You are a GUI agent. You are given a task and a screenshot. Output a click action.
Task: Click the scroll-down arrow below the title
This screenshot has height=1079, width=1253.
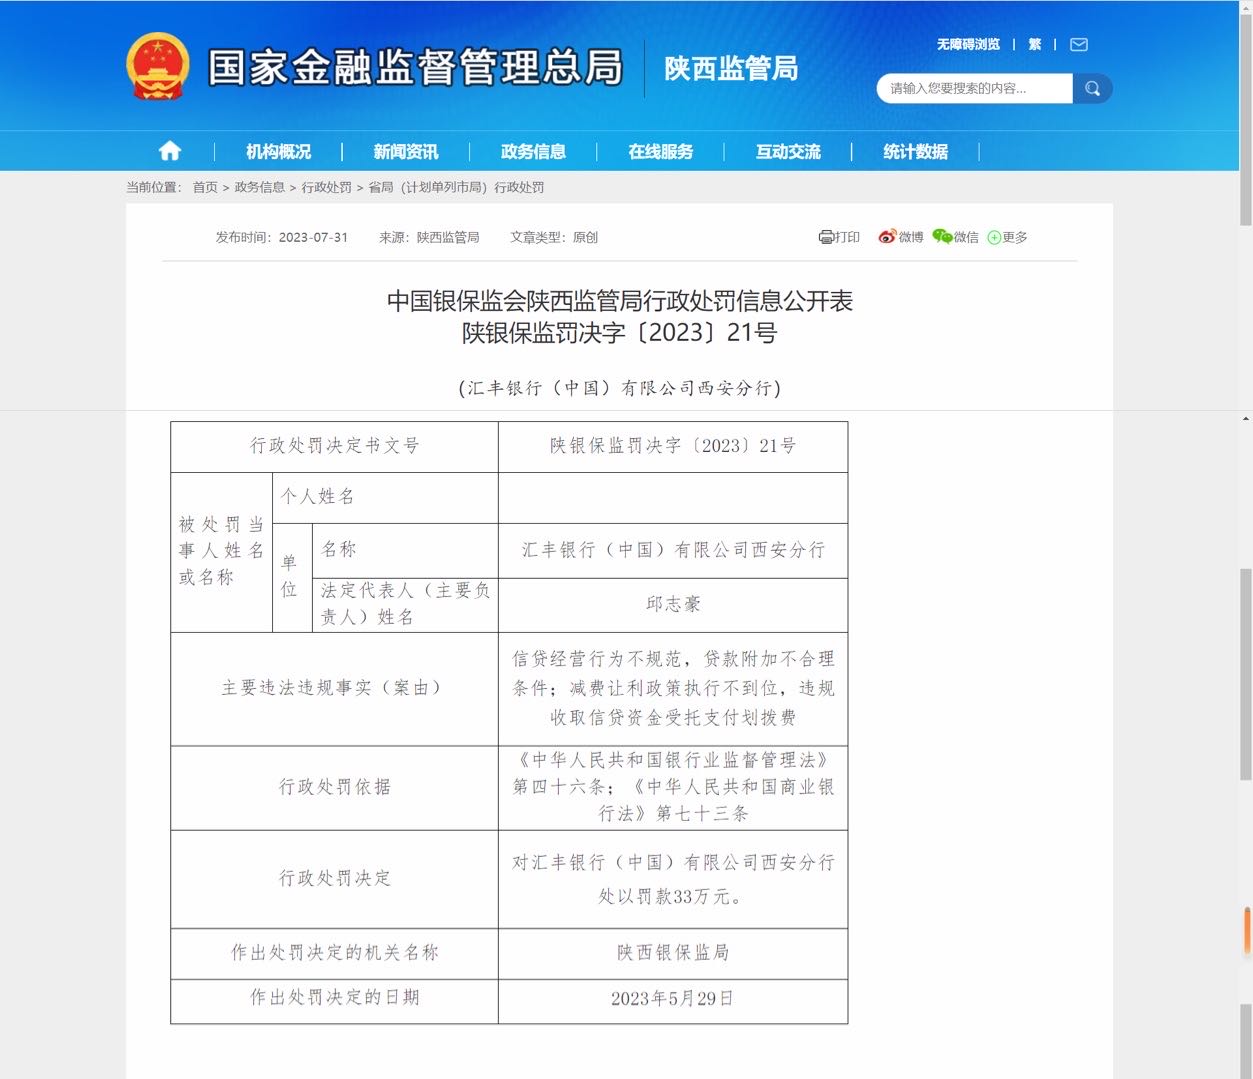click(1246, 418)
